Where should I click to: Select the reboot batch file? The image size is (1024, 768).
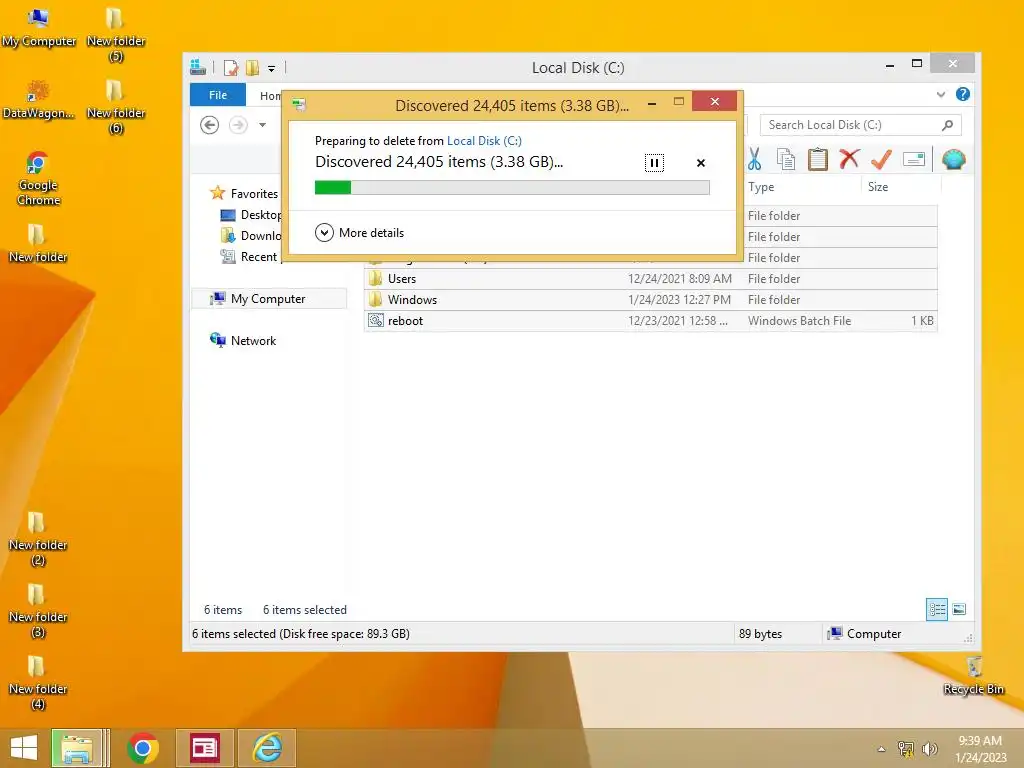pos(650,321)
